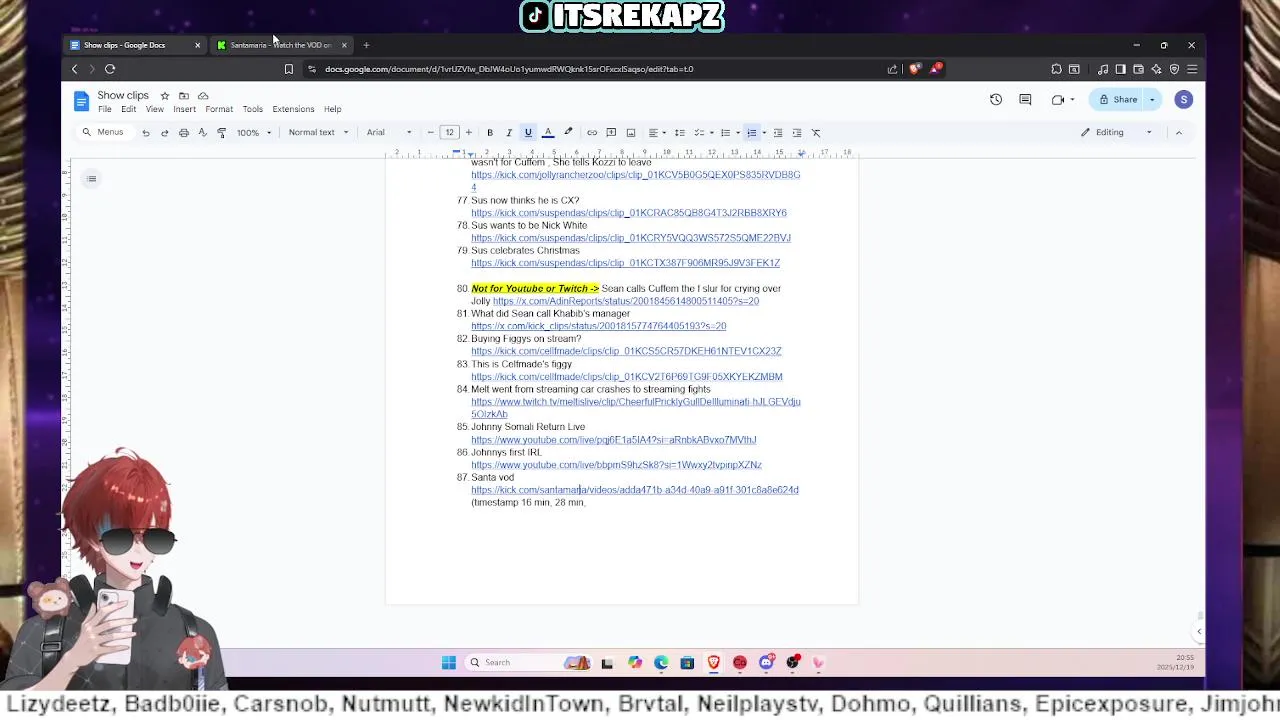Click the Redo arrow in Docs toolbar
The width and height of the screenshot is (1280, 720).
point(165,133)
